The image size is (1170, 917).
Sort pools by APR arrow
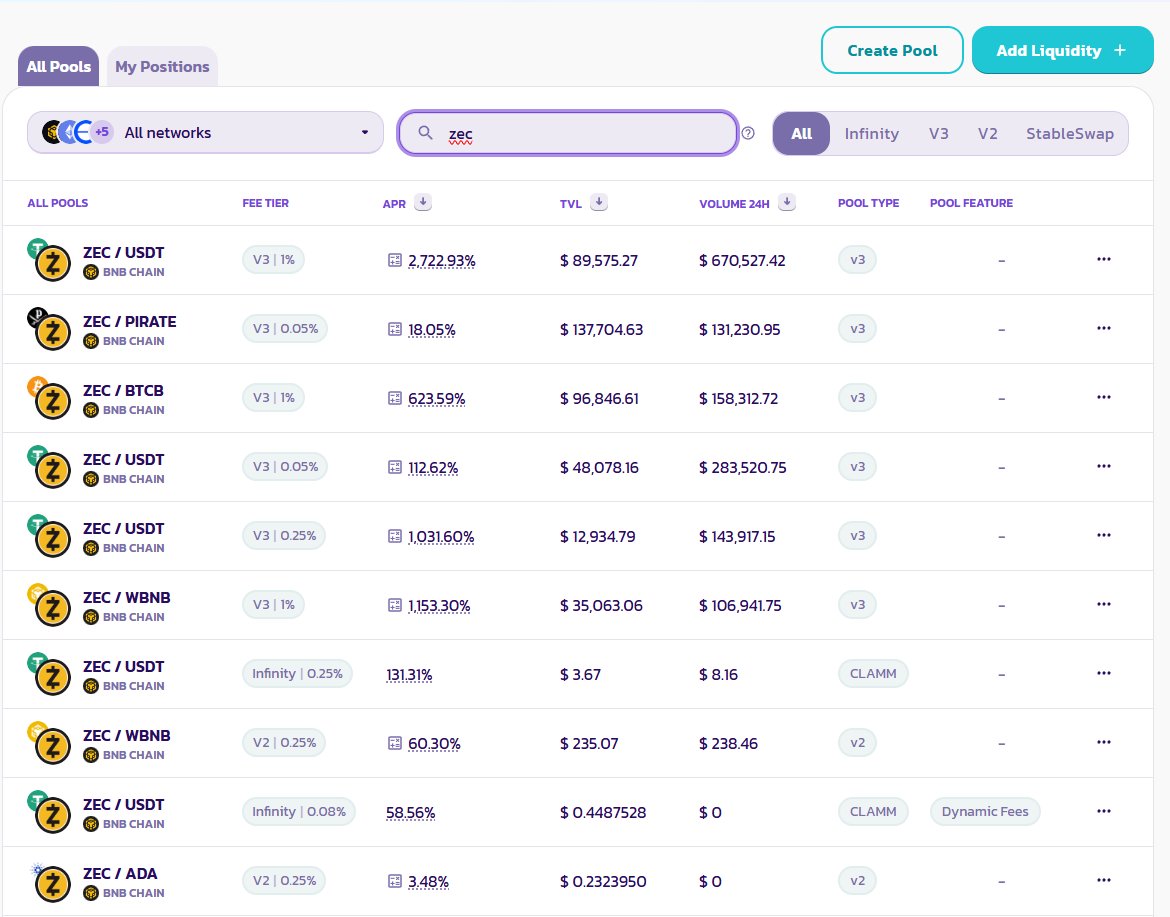click(x=423, y=202)
